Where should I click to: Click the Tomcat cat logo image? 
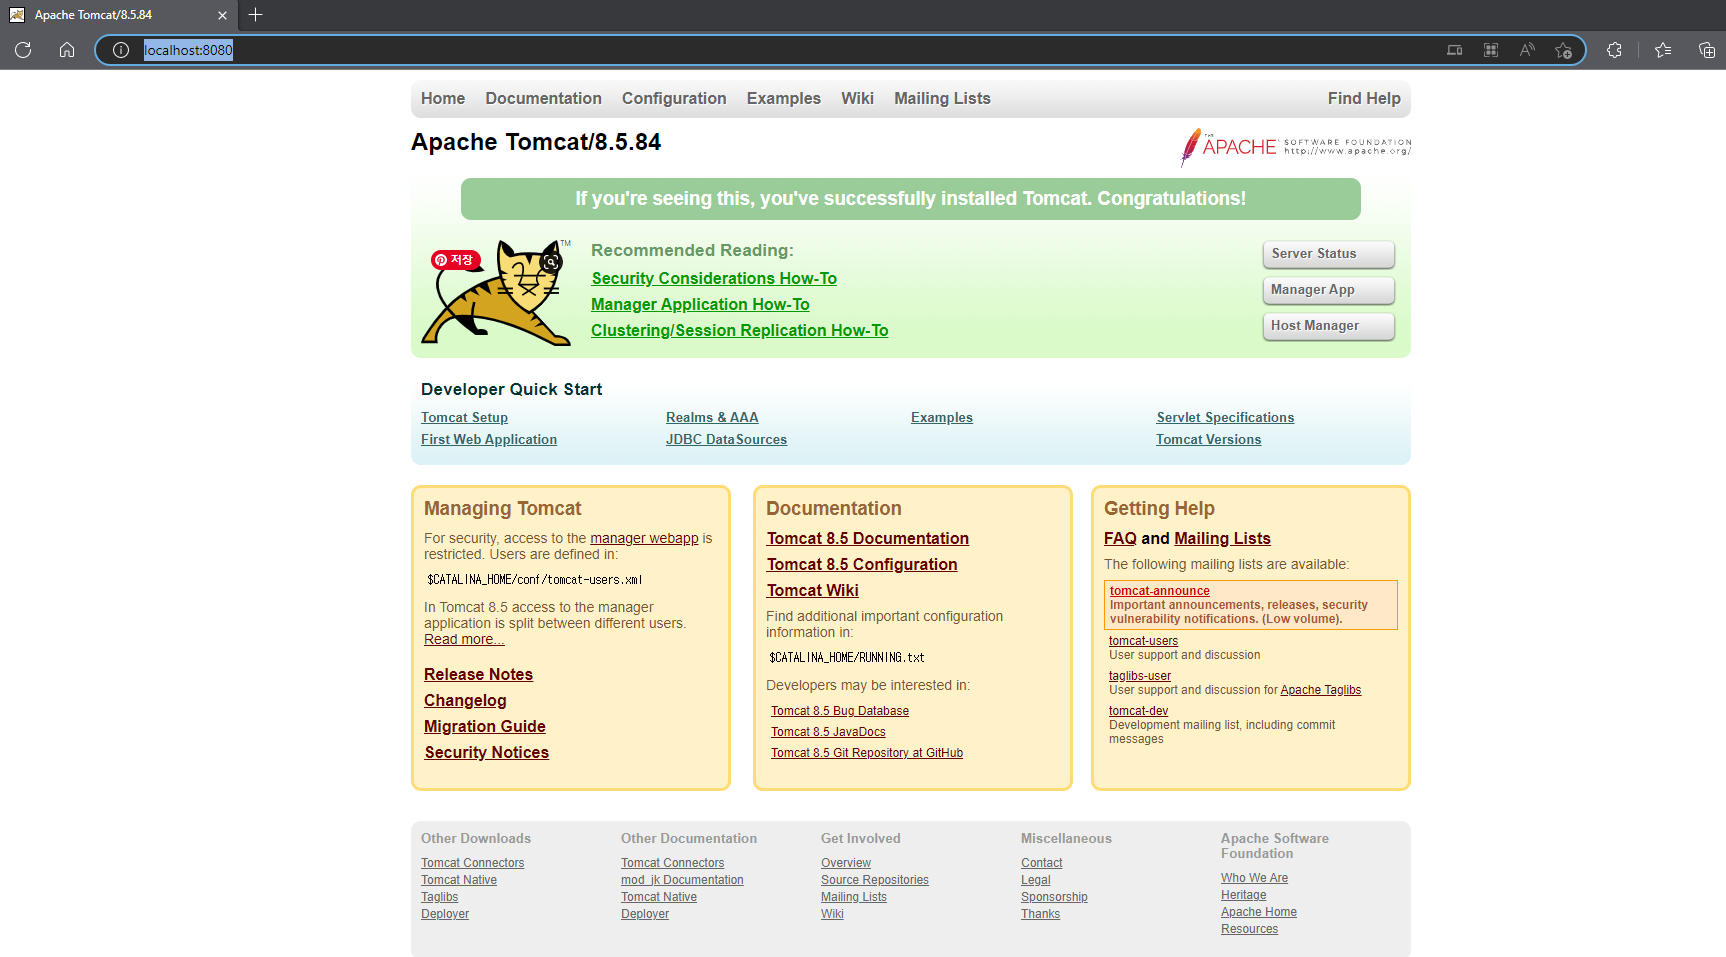tap(496, 293)
